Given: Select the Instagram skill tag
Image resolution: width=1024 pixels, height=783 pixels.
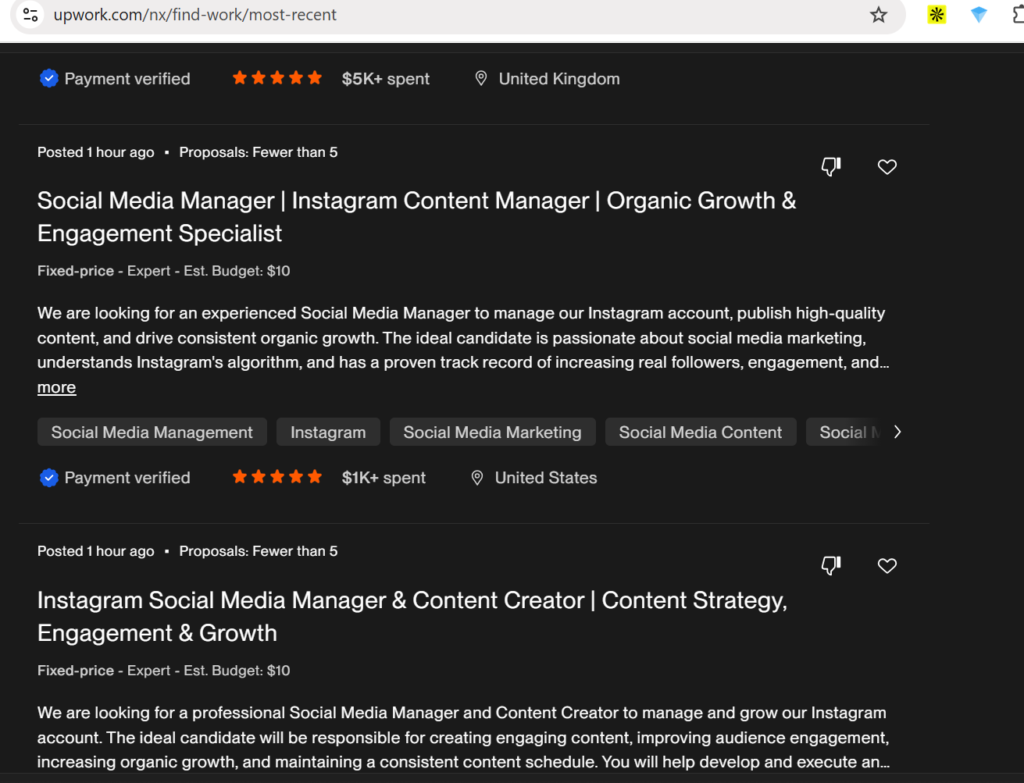Looking at the screenshot, I should [328, 432].
